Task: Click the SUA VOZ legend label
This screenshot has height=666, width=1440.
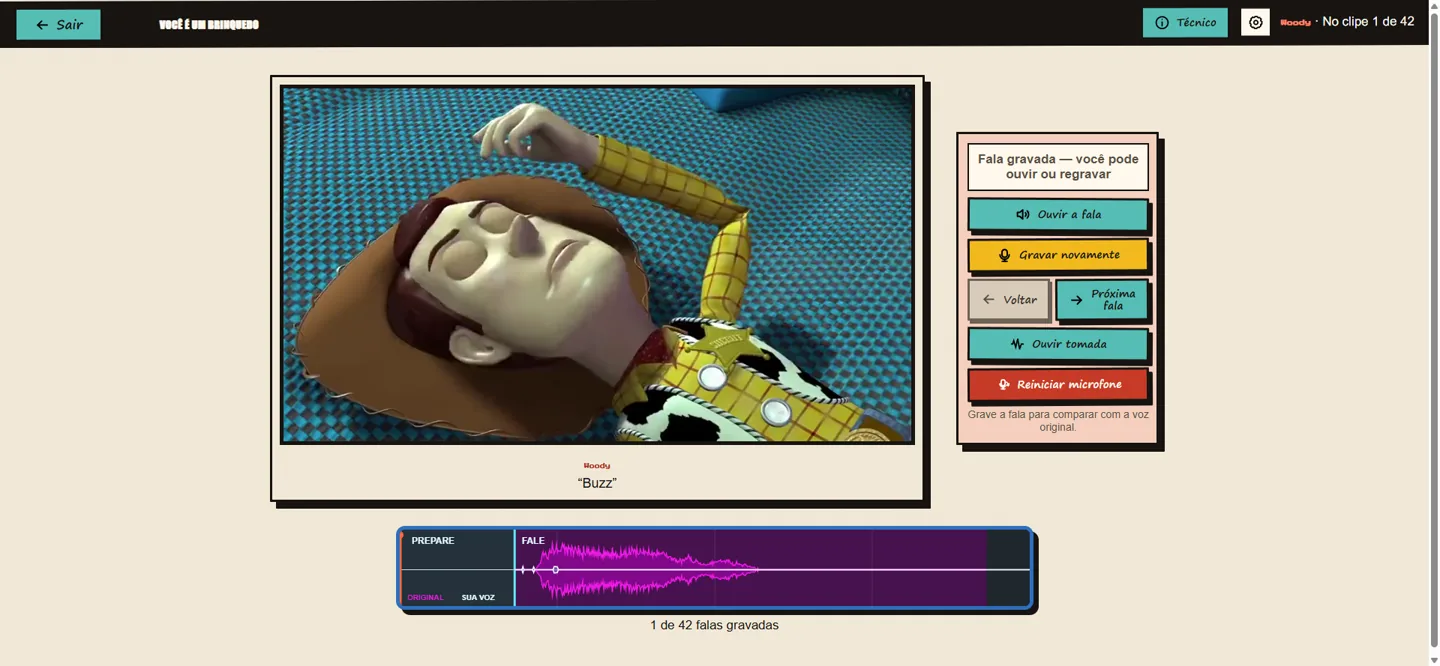Action: click(478, 597)
